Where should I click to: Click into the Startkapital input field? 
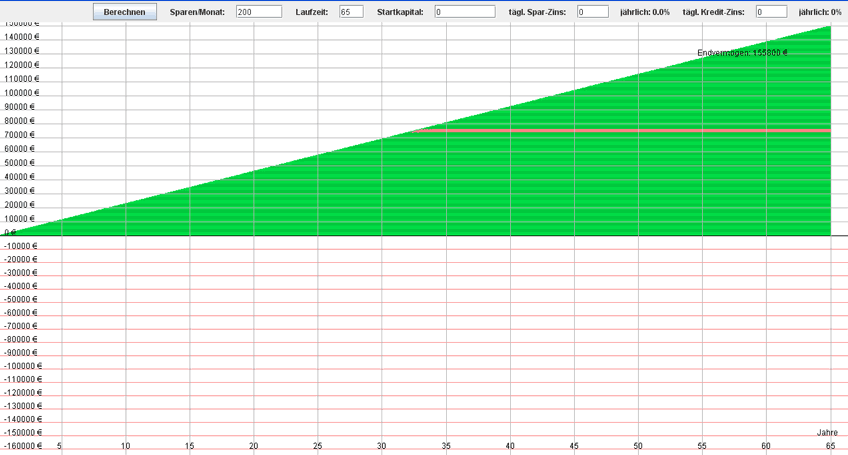tap(464, 12)
